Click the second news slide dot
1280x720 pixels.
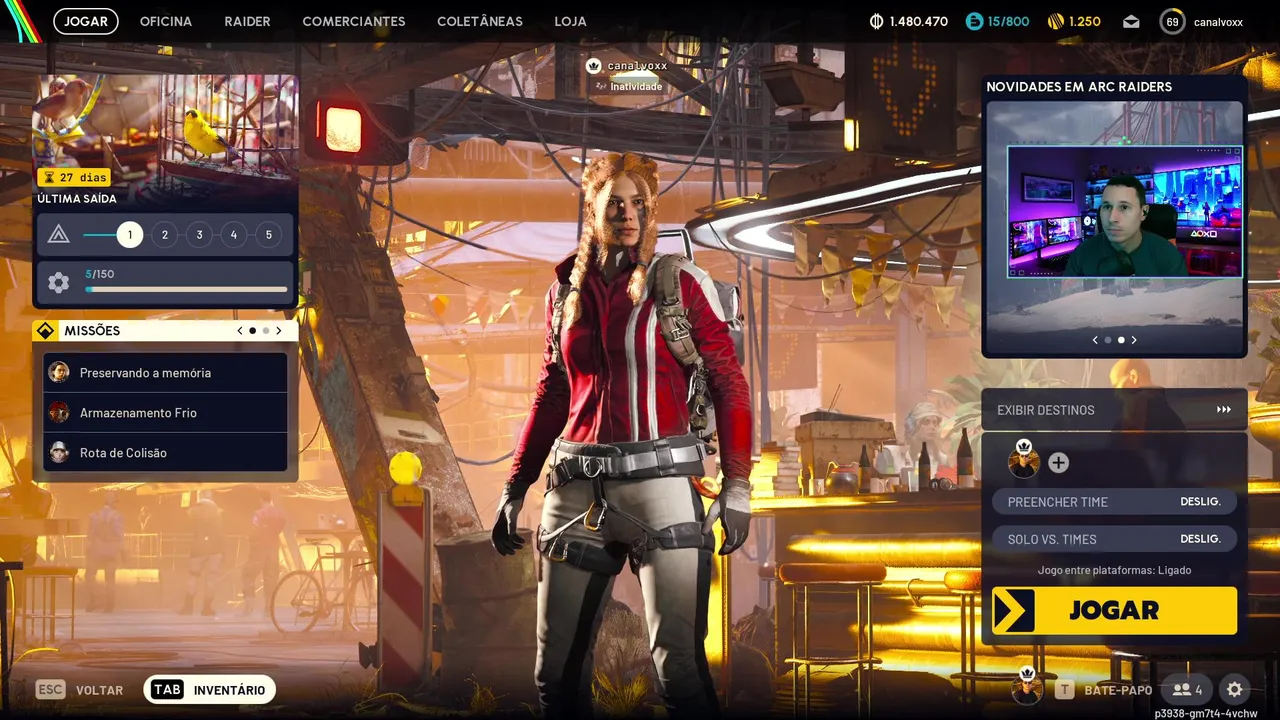point(1120,340)
